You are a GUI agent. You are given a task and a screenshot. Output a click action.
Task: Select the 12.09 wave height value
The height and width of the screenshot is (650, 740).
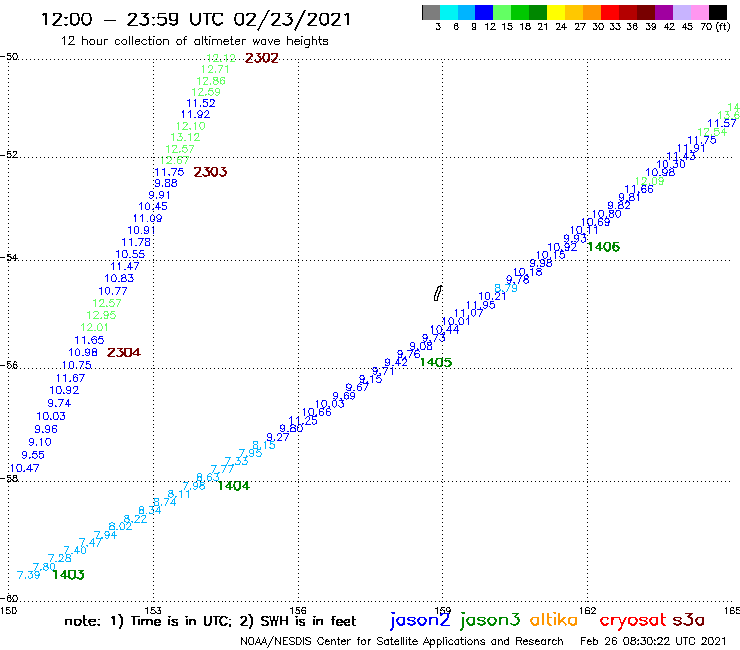pos(649,181)
